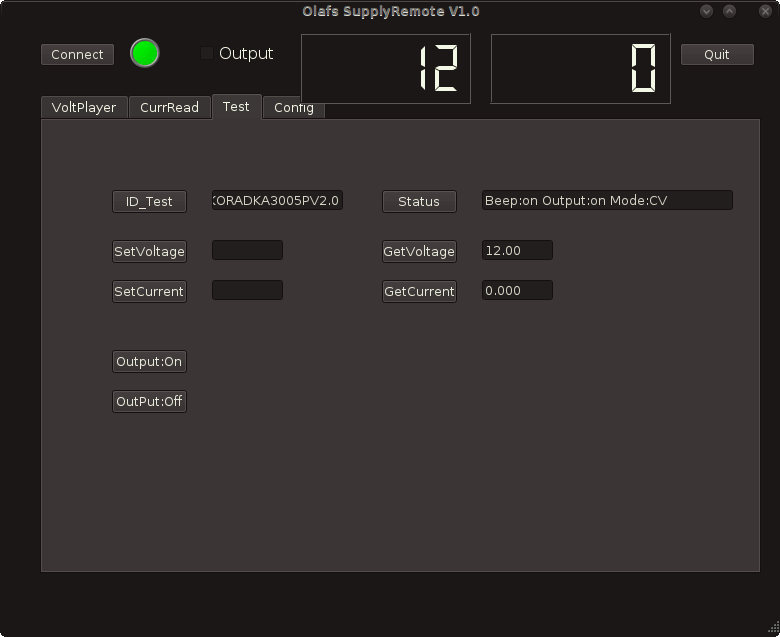The image size is (780, 637).
Task: Quit the application
Action: pyautogui.click(x=717, y=54)
